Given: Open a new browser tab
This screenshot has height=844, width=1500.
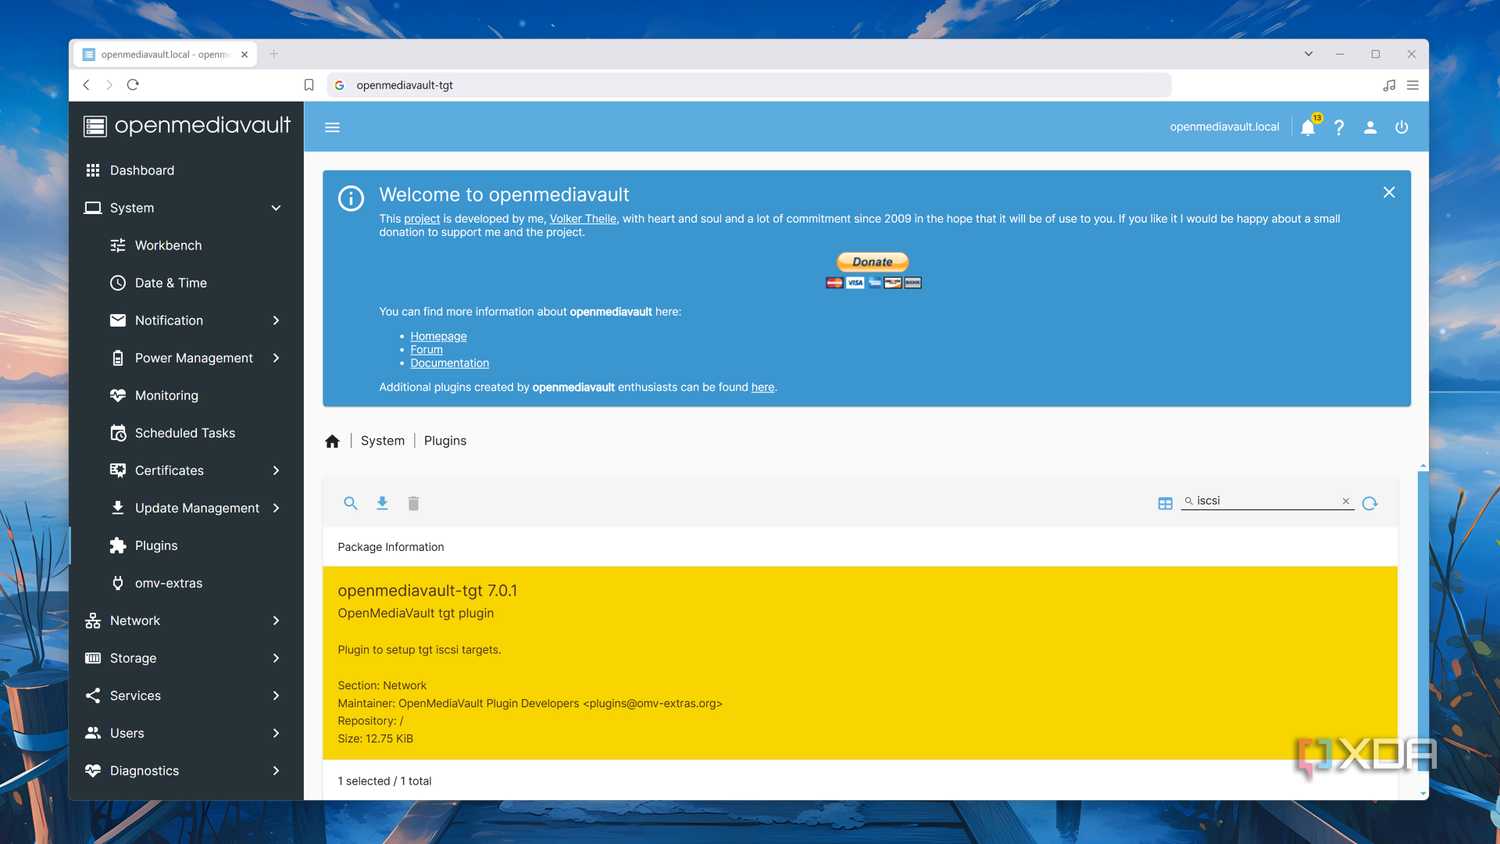Looking at the screenshot, I should pos(274,54).
